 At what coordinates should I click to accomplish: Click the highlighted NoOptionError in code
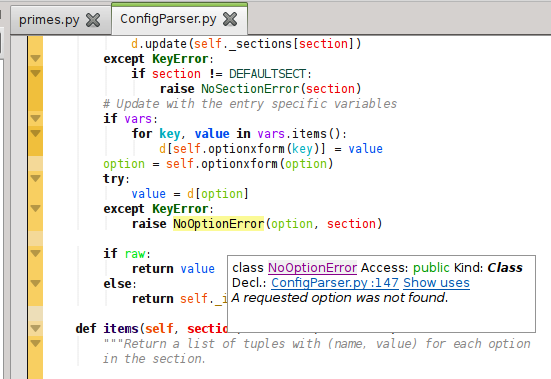(218, 224)
